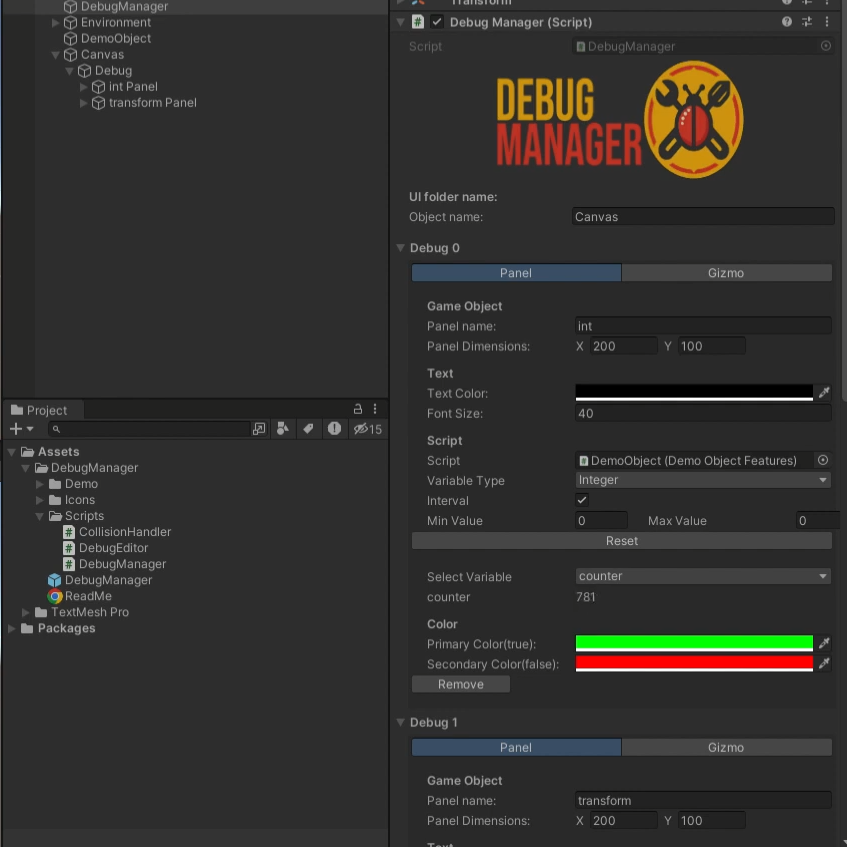Uncheck the Interval checkbox
Image resolution: width=847 pixels, height=847 pixels.
point(582,500)
